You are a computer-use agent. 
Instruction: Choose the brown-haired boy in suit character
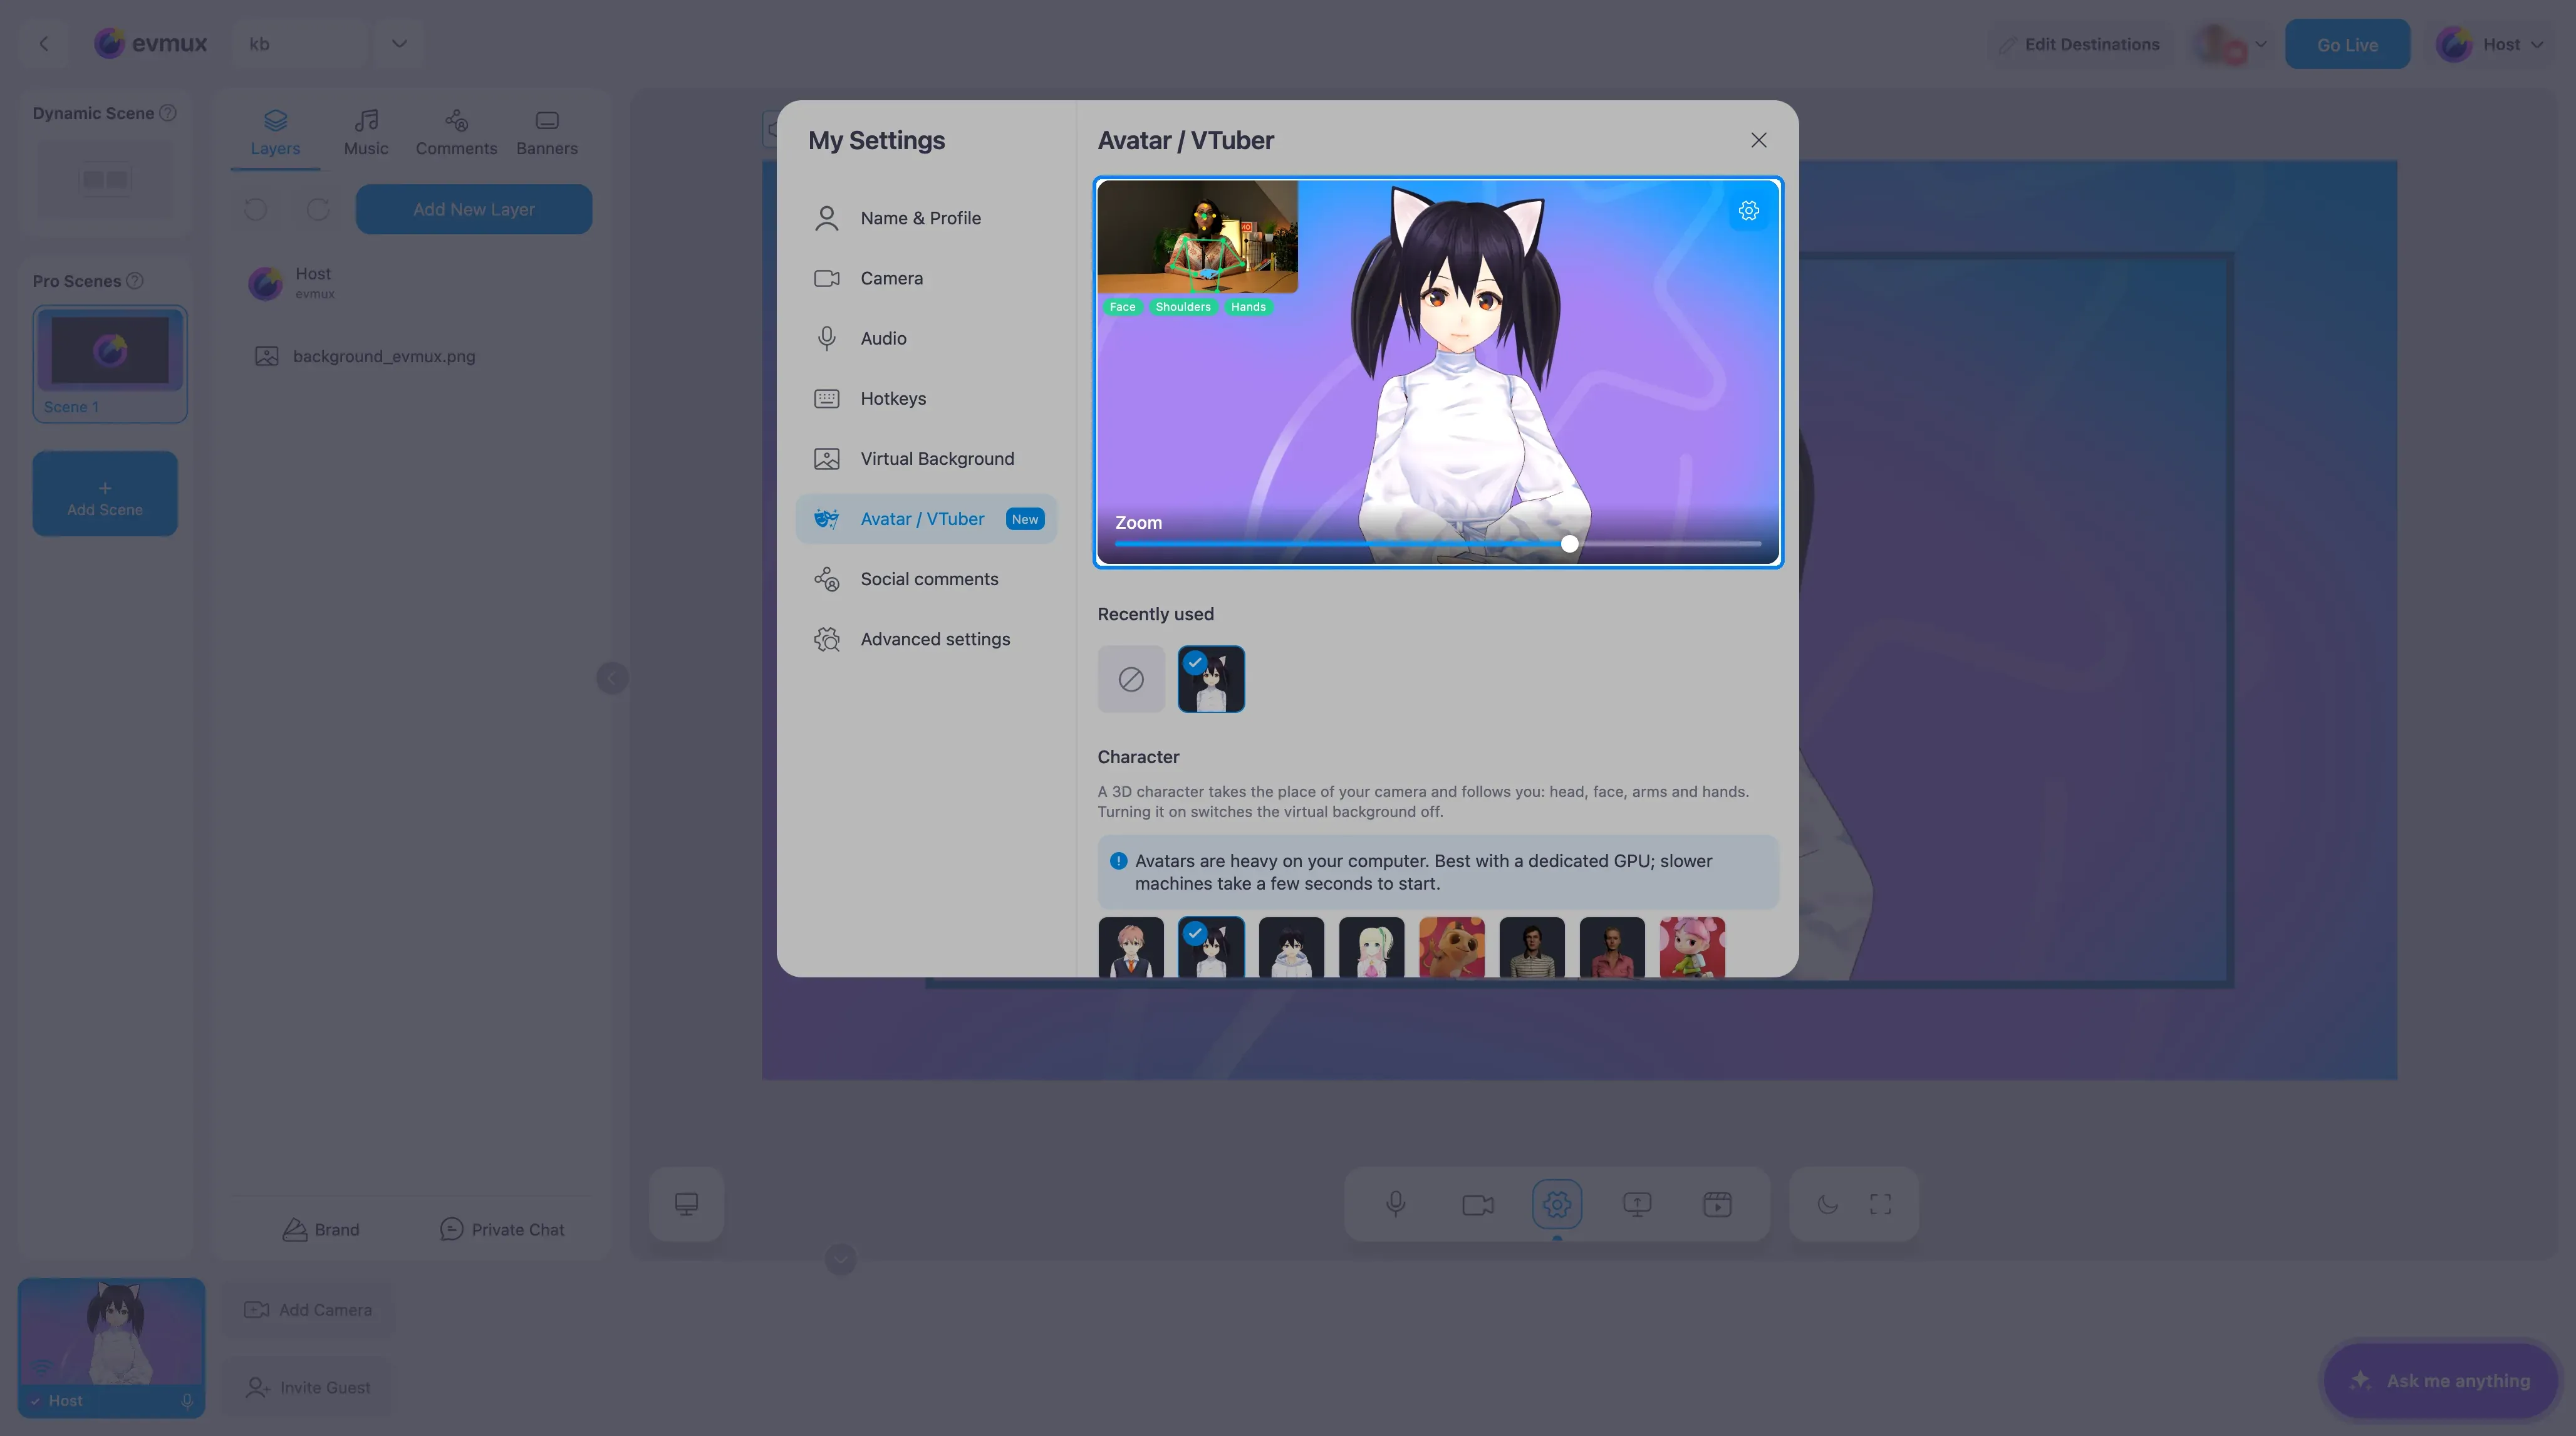click(x=1131, y=947)
